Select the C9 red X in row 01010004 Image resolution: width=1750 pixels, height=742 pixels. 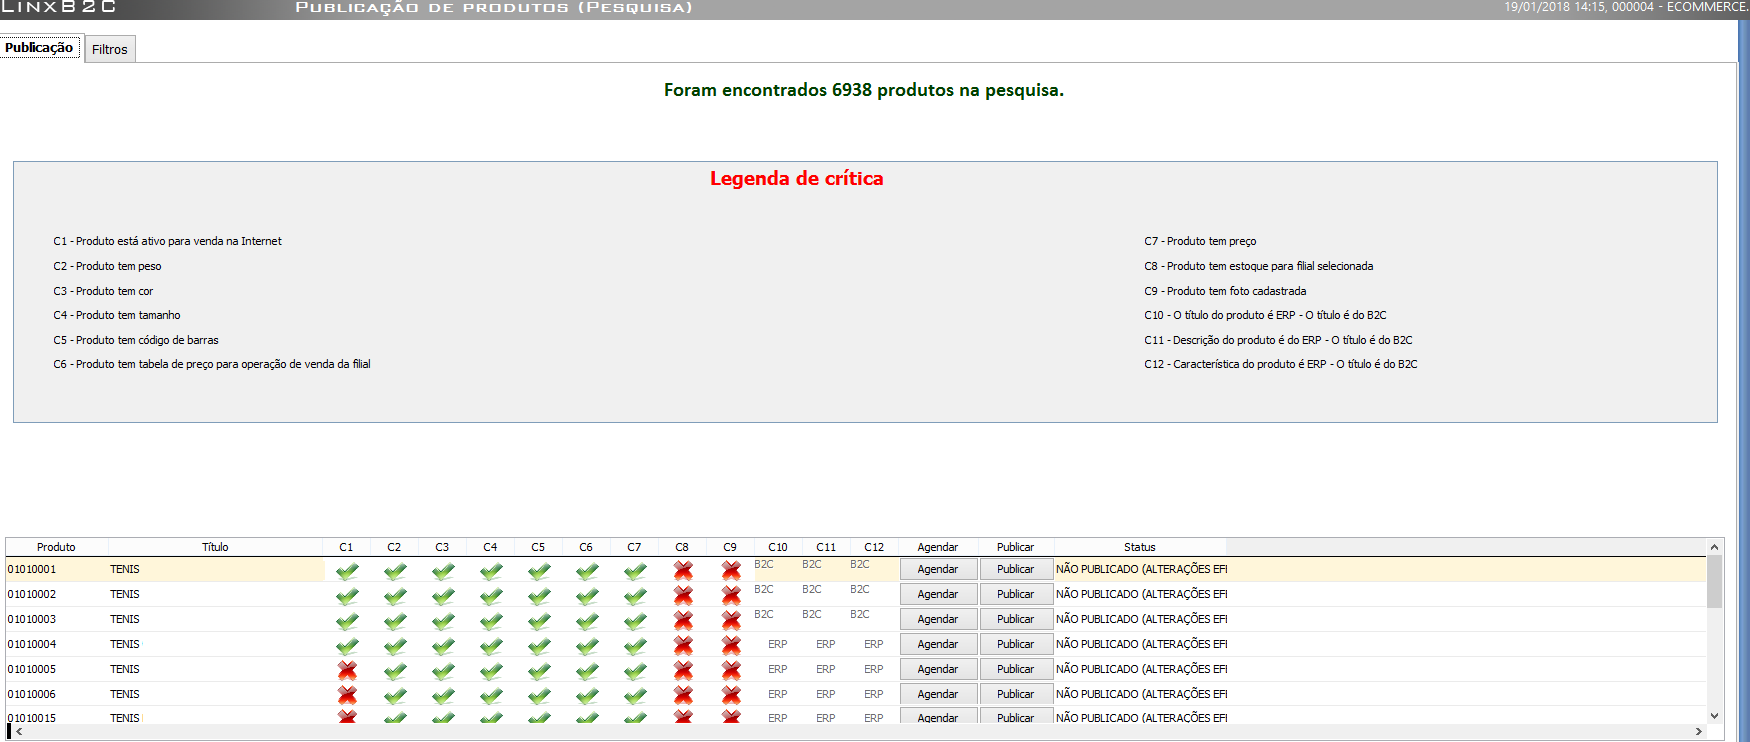pyautogui.click(x=731, y=646)
